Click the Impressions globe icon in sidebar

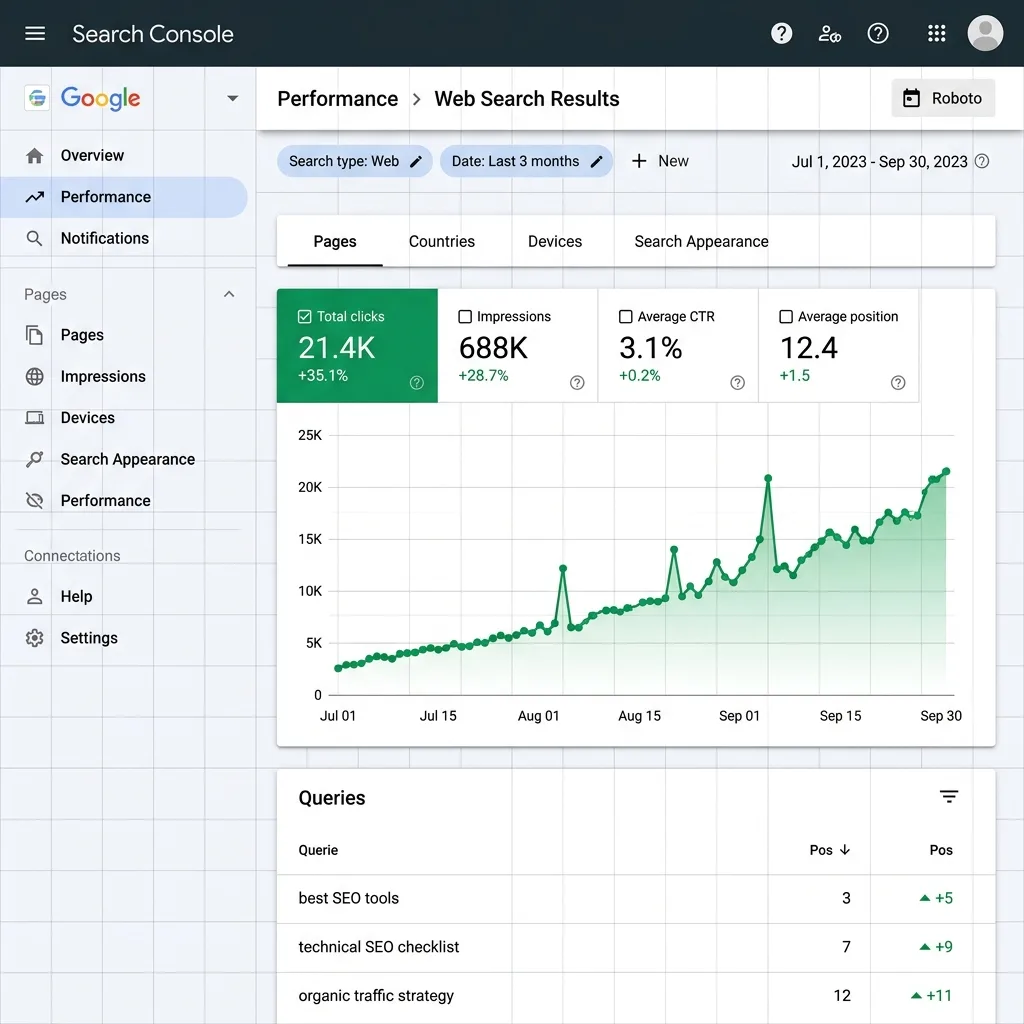click(x=35, y=377)
